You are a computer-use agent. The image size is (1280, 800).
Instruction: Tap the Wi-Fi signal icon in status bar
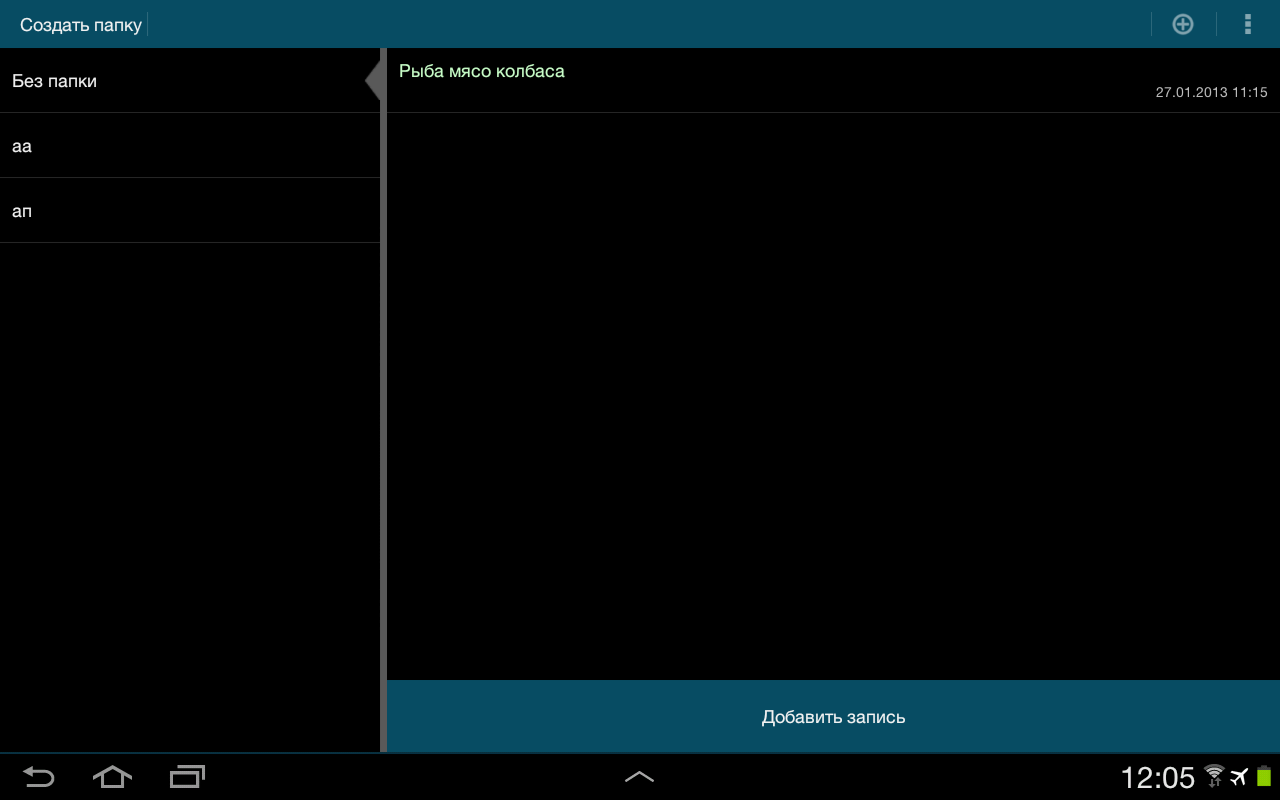[x=1213, y=776]
